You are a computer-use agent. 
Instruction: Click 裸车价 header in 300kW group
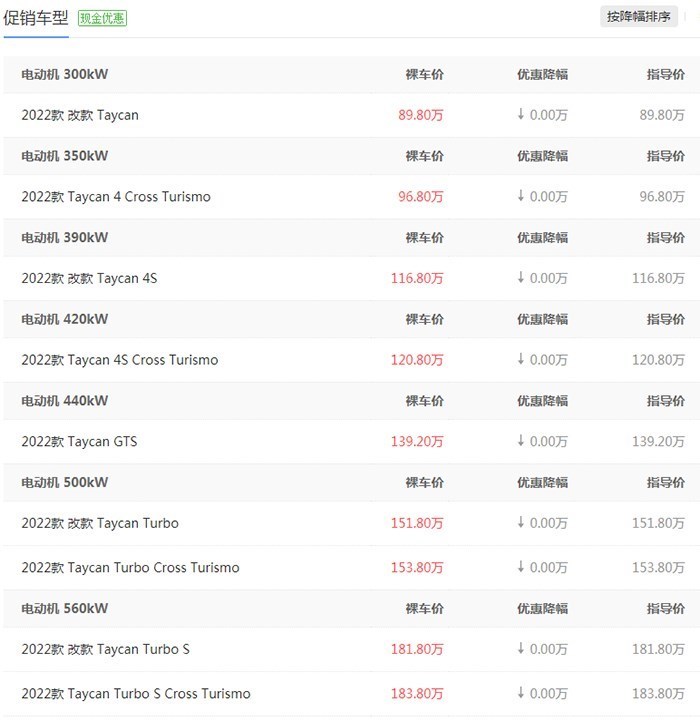coord(425,74)
